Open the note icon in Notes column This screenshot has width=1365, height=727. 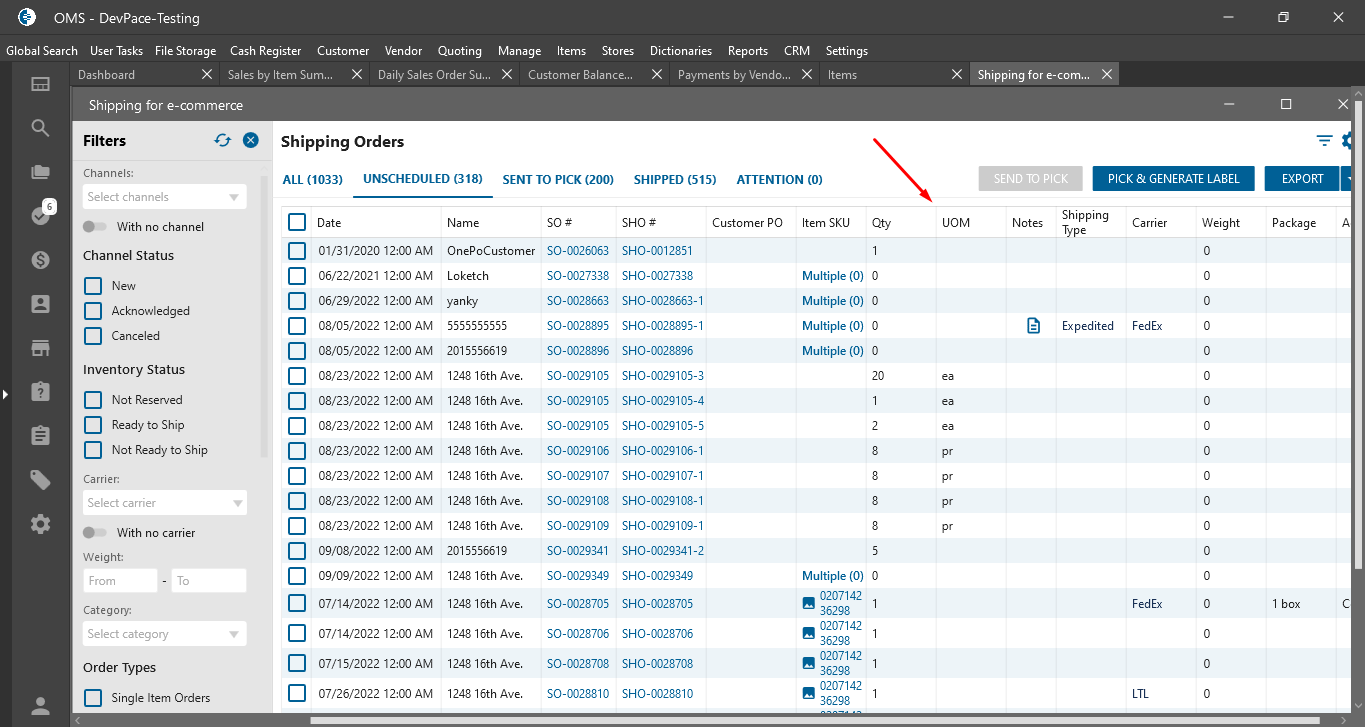pyautogui.click(x=1034, y=326)
